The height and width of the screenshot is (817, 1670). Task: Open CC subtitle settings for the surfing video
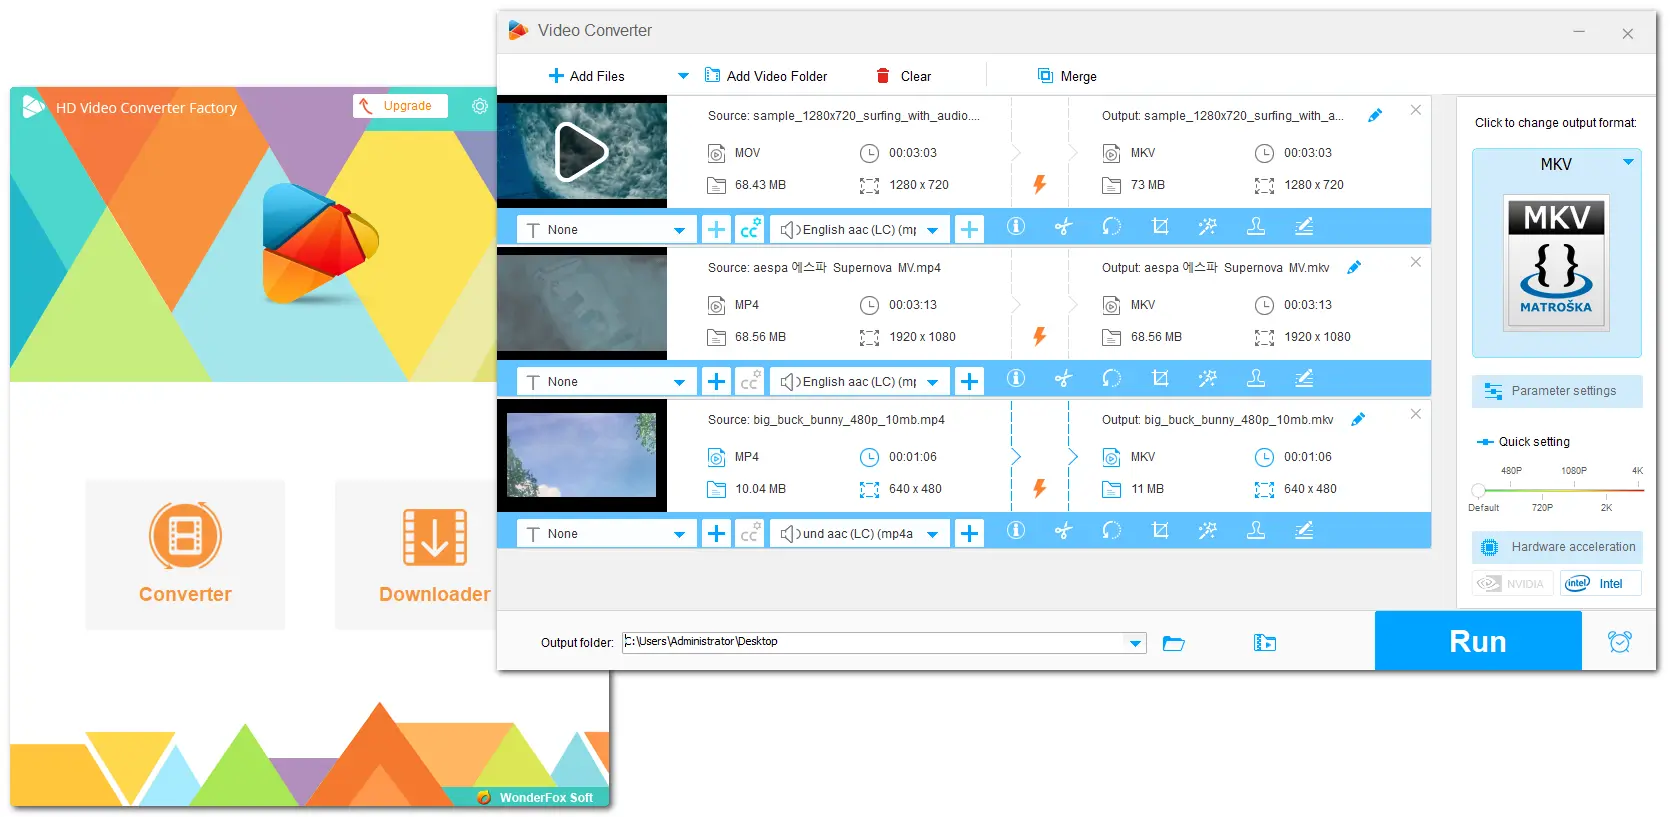(749, 229)
